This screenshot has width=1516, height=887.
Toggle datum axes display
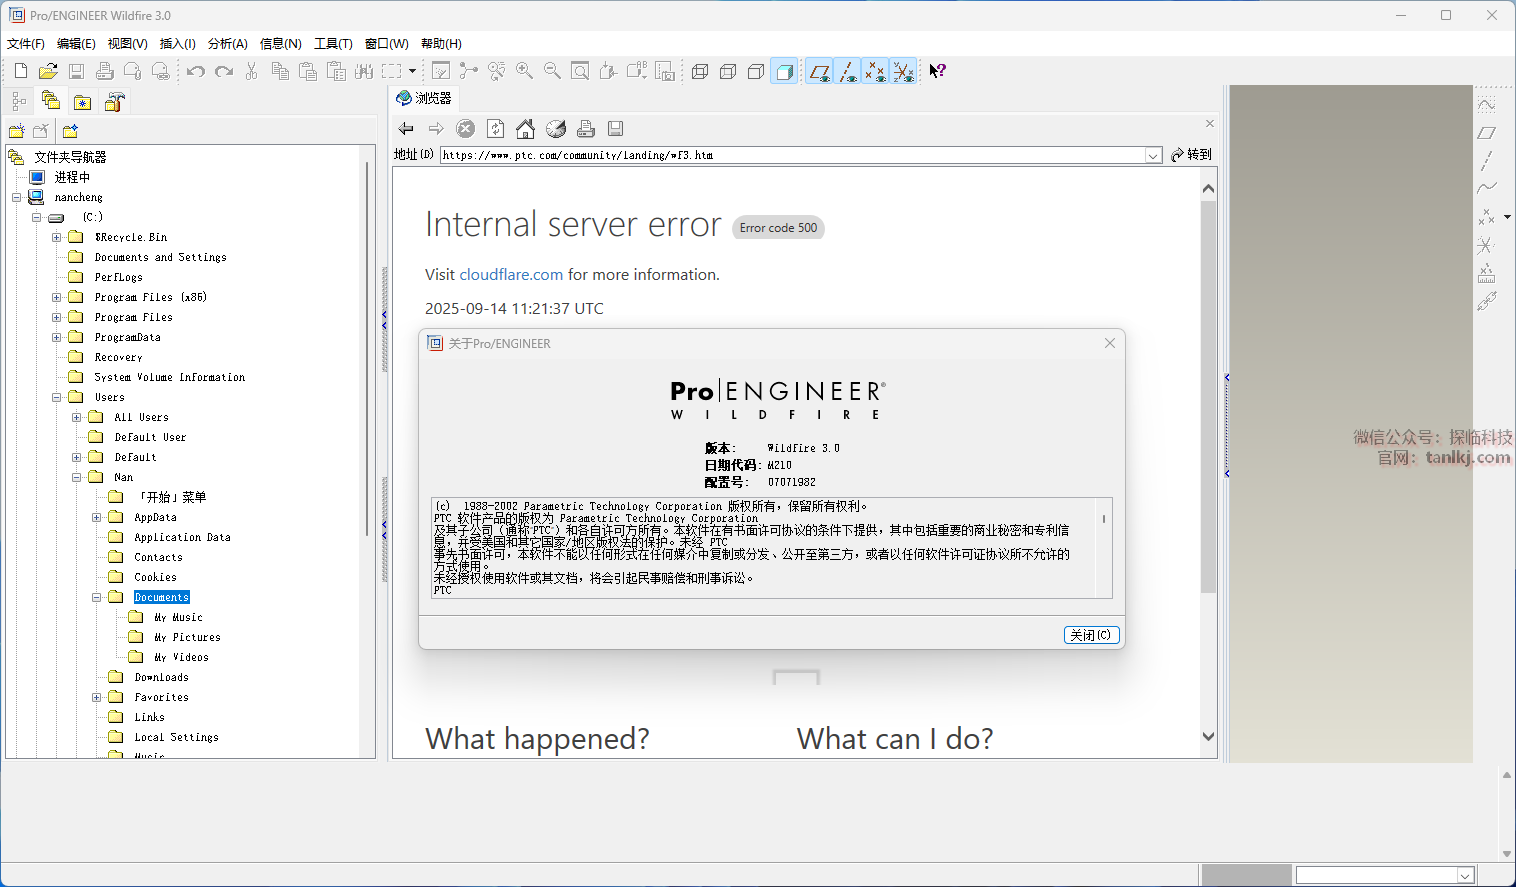848,71
